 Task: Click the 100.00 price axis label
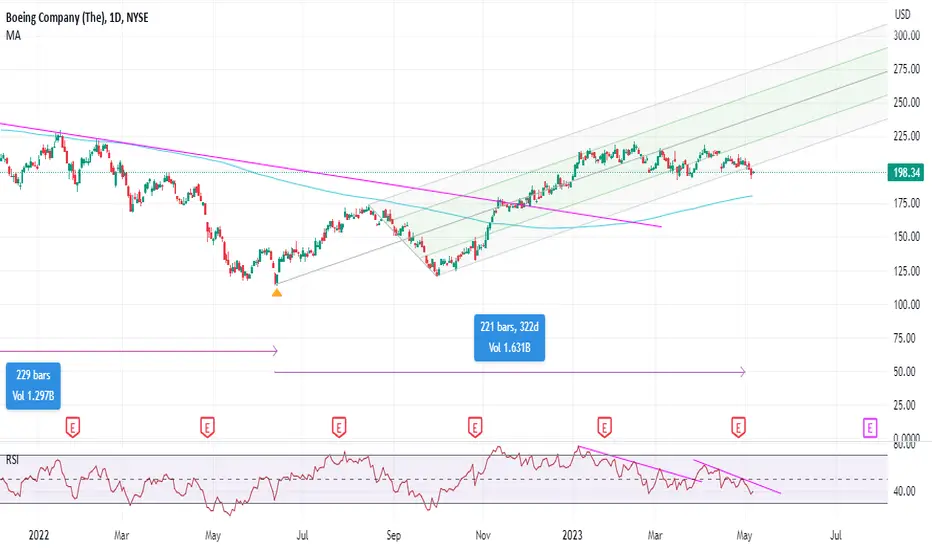[x=907, y=304]
